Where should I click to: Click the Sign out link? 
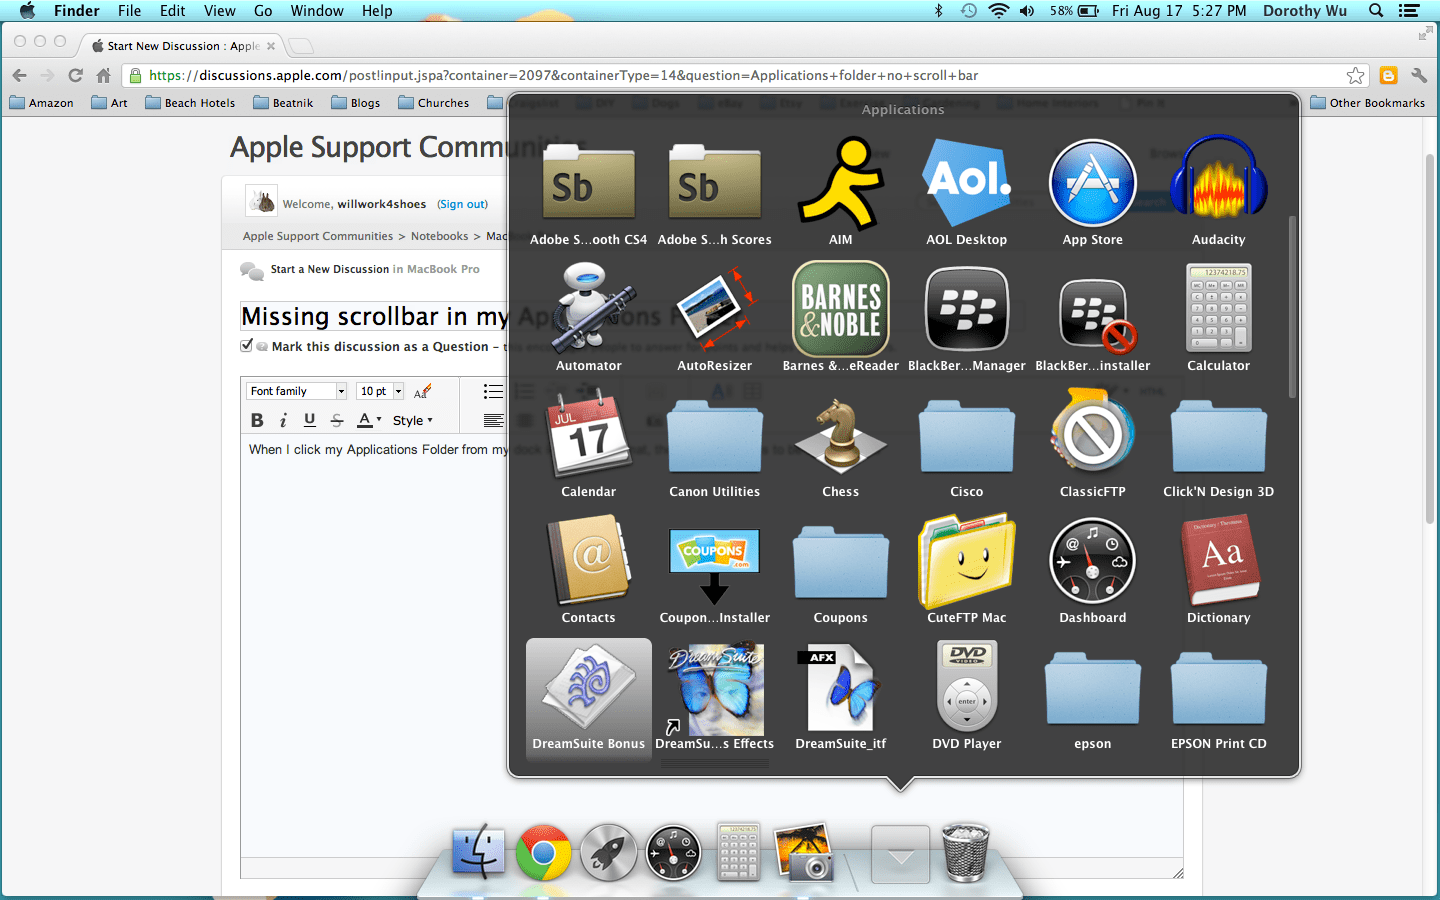(x=462, y=204)
